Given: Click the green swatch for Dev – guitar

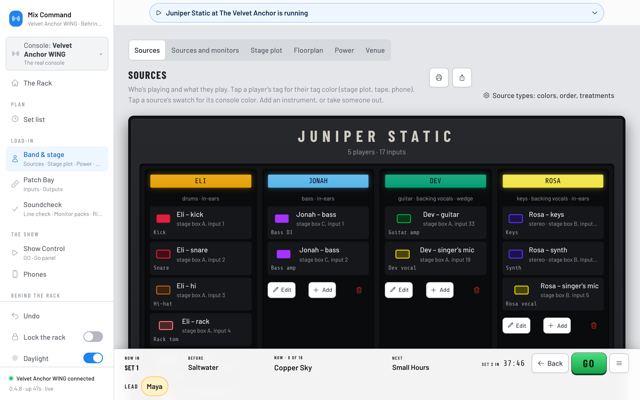Looking at the screenshot, I should [404, 218].
